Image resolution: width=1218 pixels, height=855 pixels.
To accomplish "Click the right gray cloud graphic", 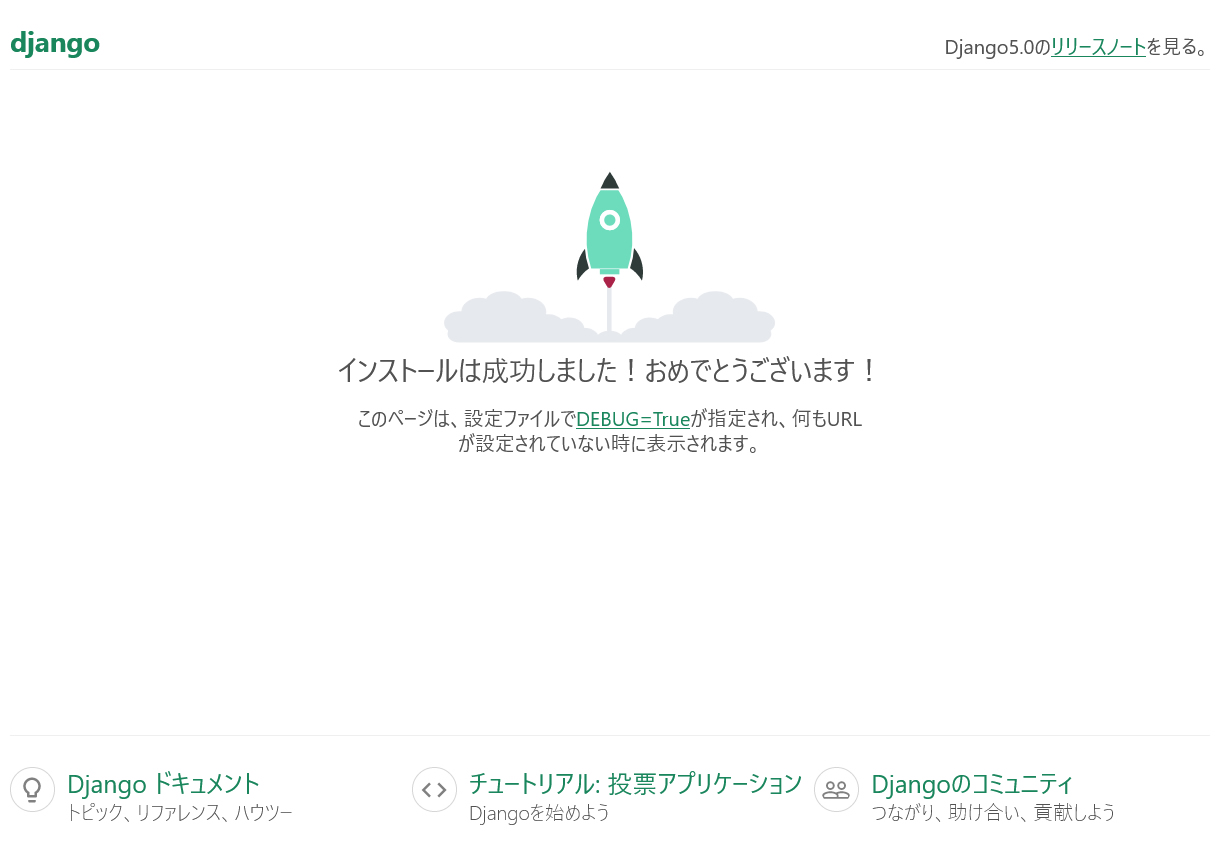I will (x=715, y=318).
